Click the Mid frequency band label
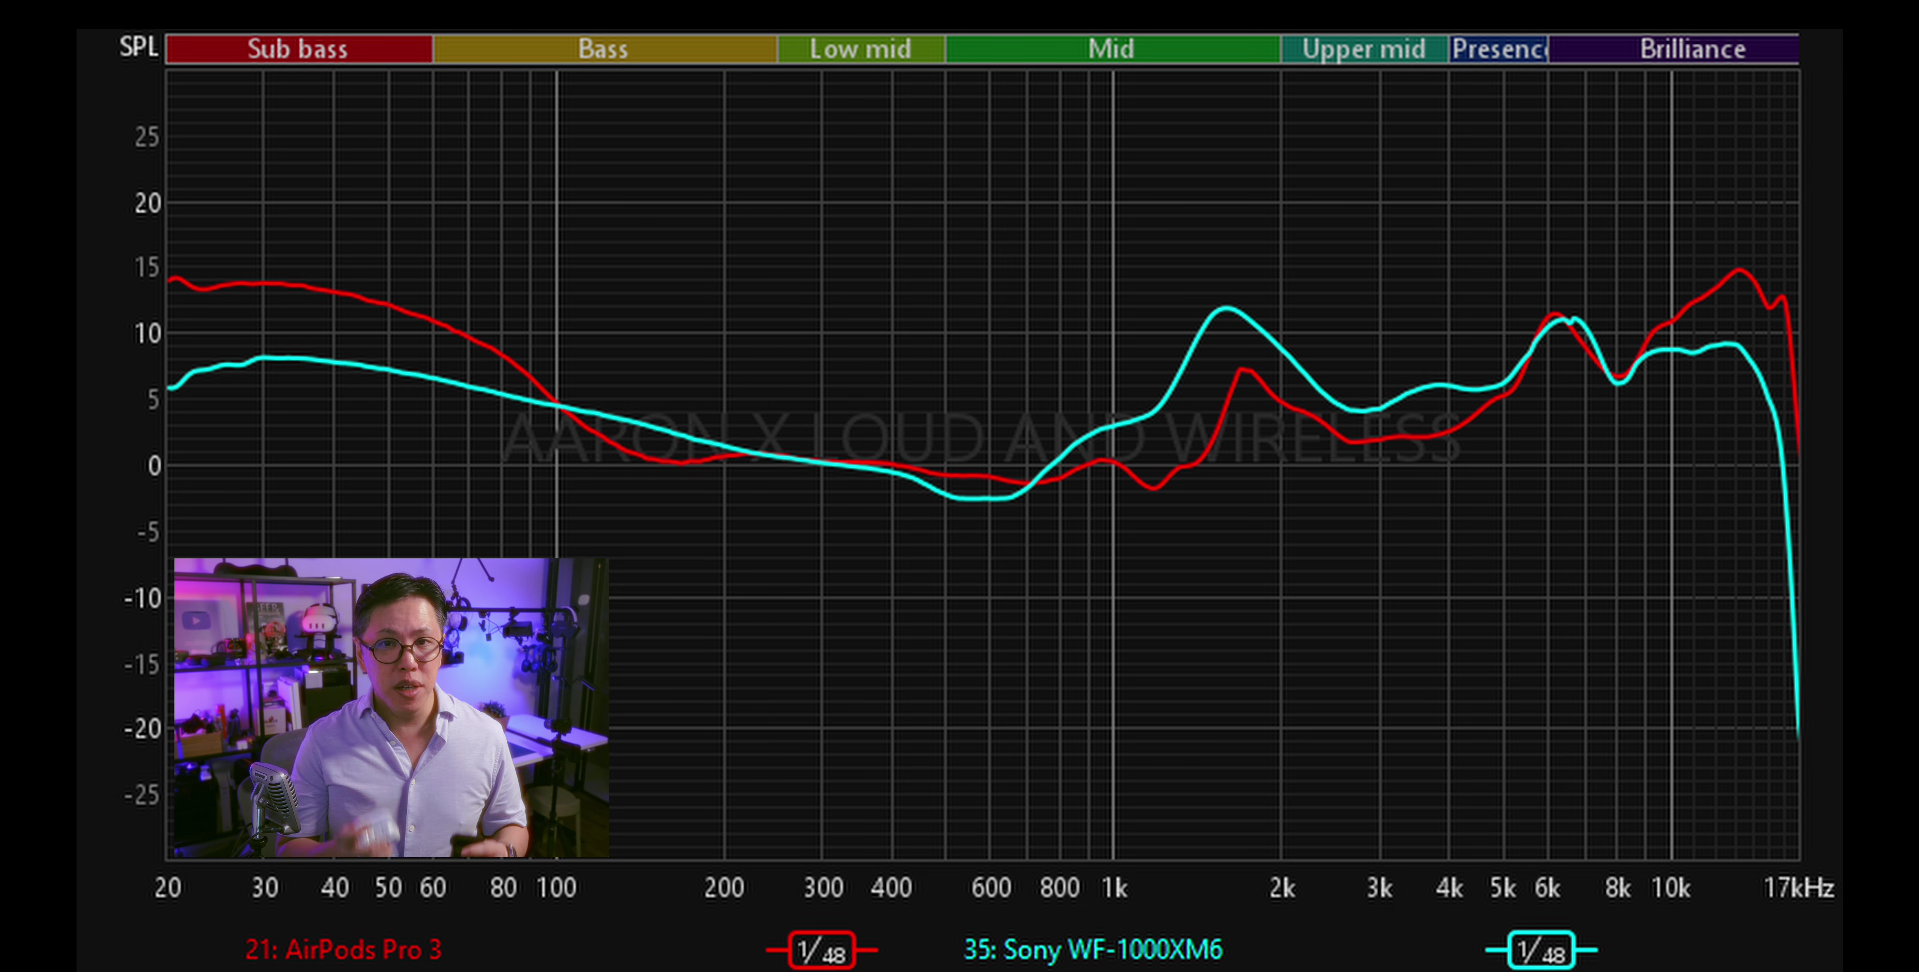 [1112, 49]
